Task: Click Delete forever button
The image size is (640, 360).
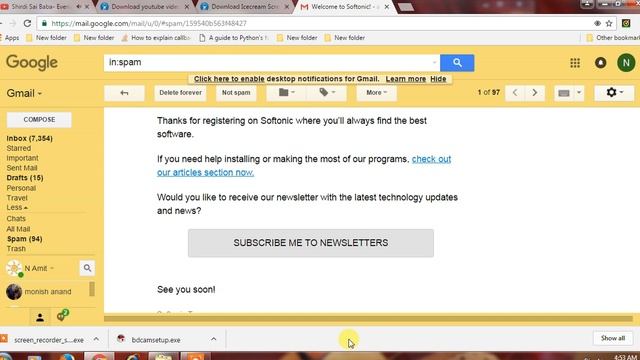Action: [180, 93]
